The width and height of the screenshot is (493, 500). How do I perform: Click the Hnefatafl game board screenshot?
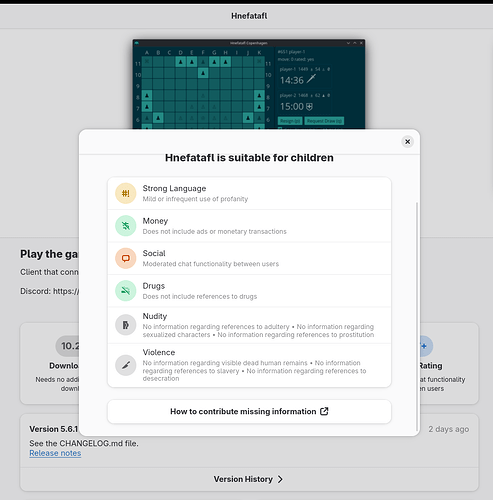click(249, 84)
